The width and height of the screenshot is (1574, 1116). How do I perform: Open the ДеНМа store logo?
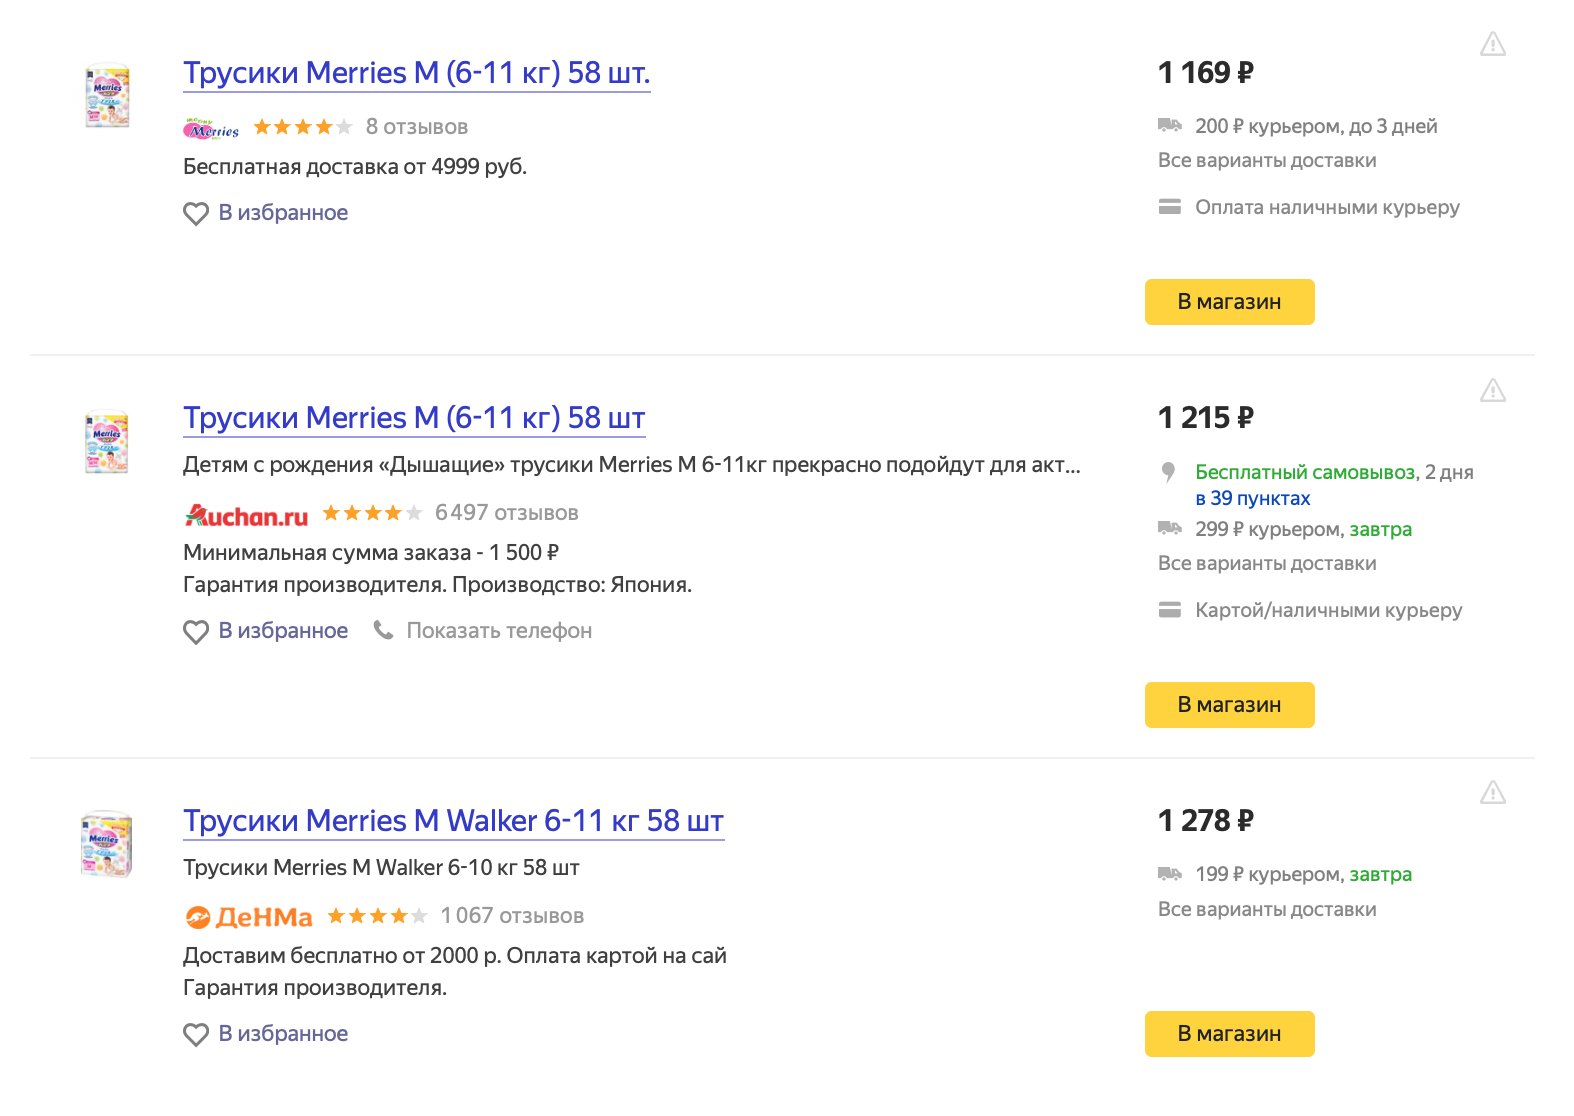(x=249, y=916)
